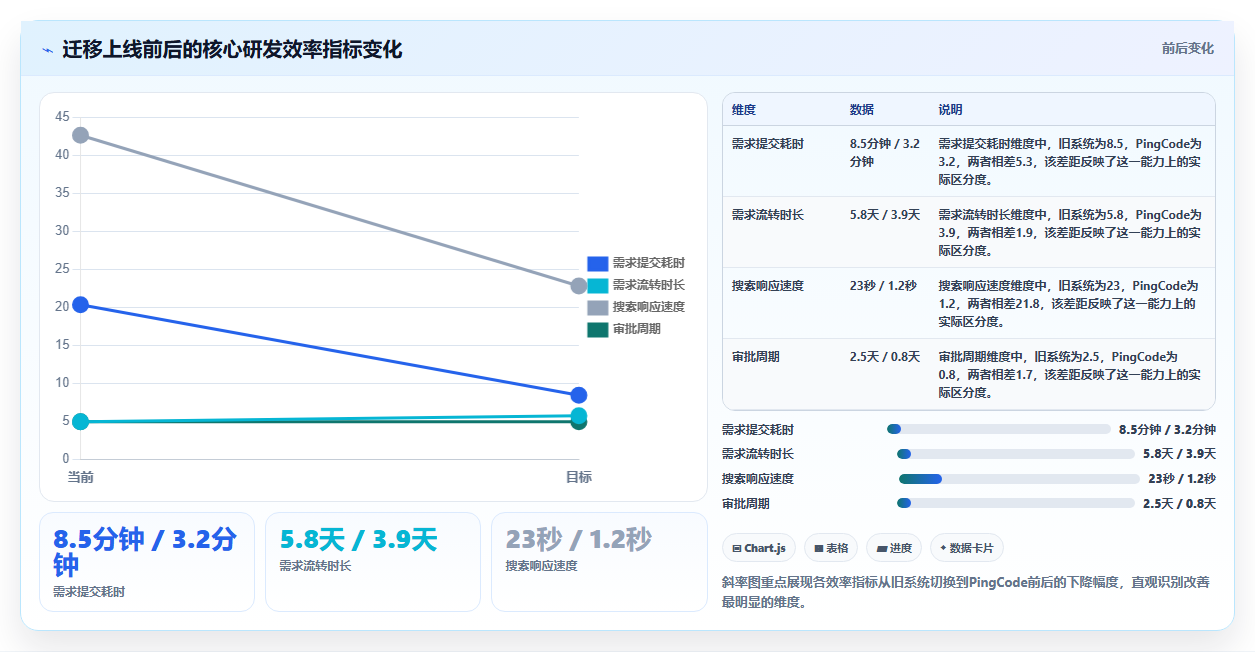Click the table cell 23秒 / 1.2秒
This screenshot has height=652, width=1255.
(x=883, y=286)
